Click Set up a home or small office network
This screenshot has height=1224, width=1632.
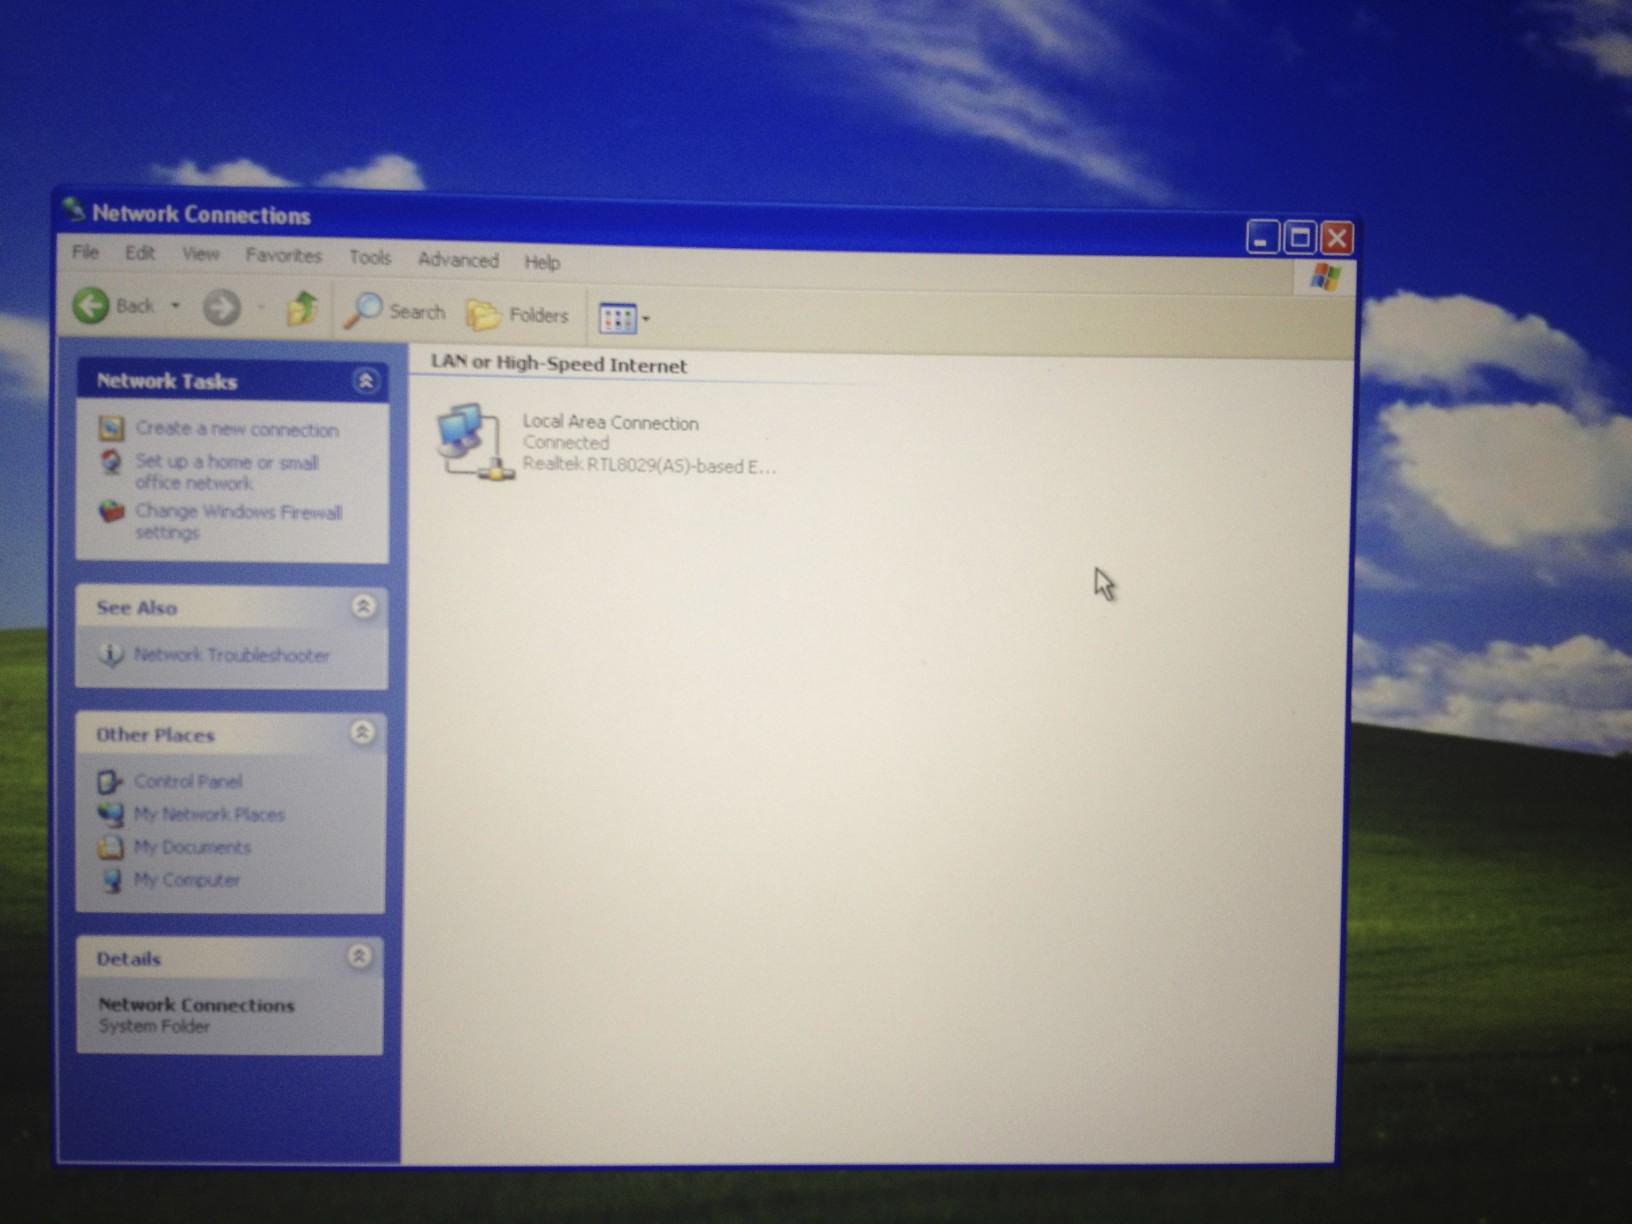(x=227, y=472)
